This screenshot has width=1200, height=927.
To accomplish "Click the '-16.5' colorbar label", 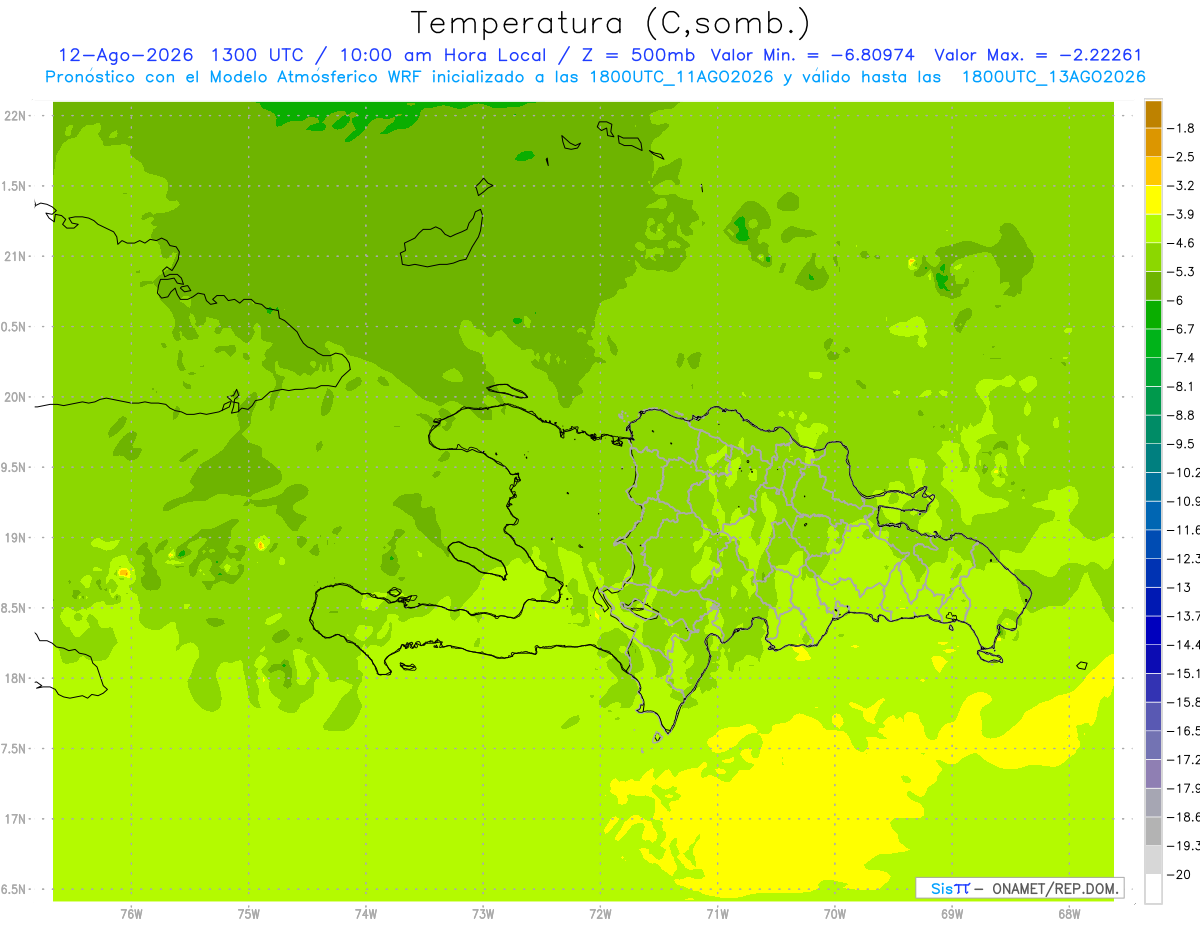I will point(1185,731).
